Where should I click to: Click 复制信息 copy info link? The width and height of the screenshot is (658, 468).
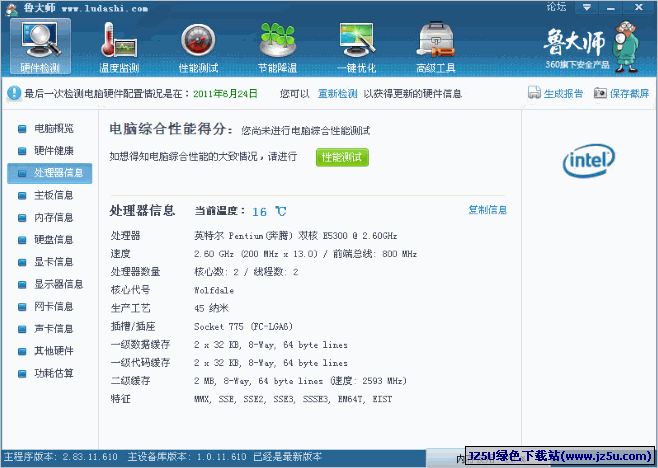pyautogui.click(x=487, y=210)
